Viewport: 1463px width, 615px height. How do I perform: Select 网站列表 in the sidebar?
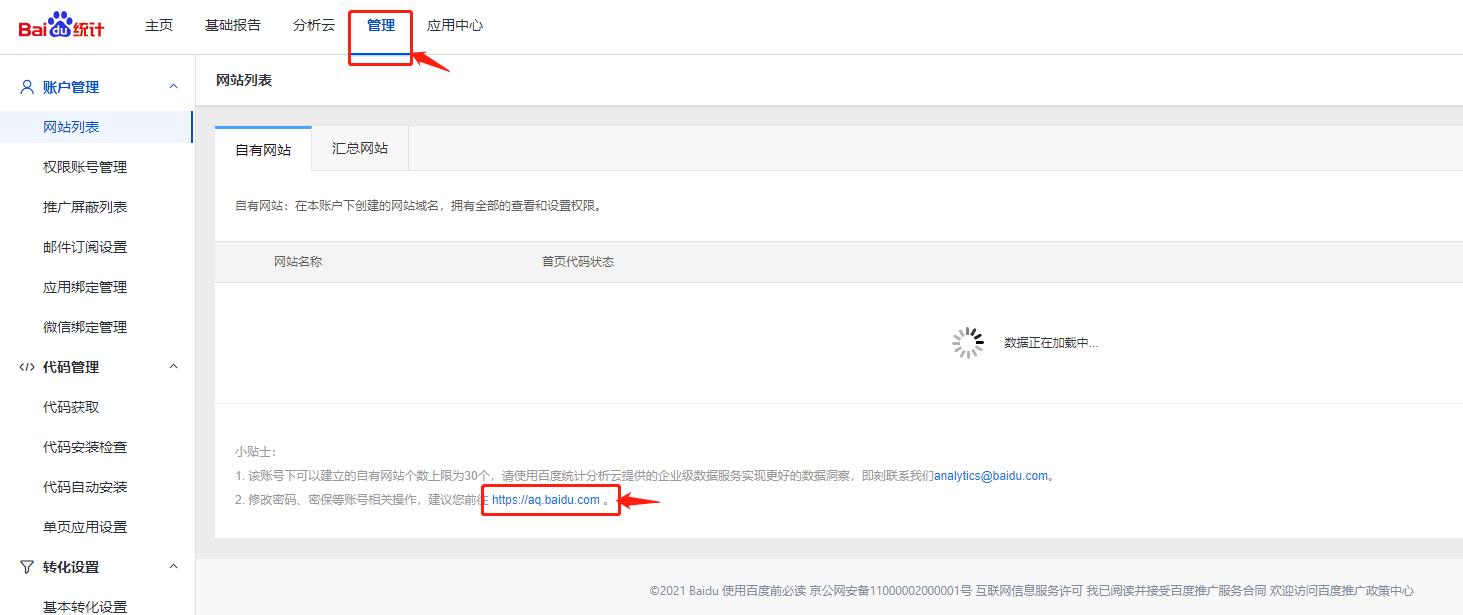coord(70,126)
